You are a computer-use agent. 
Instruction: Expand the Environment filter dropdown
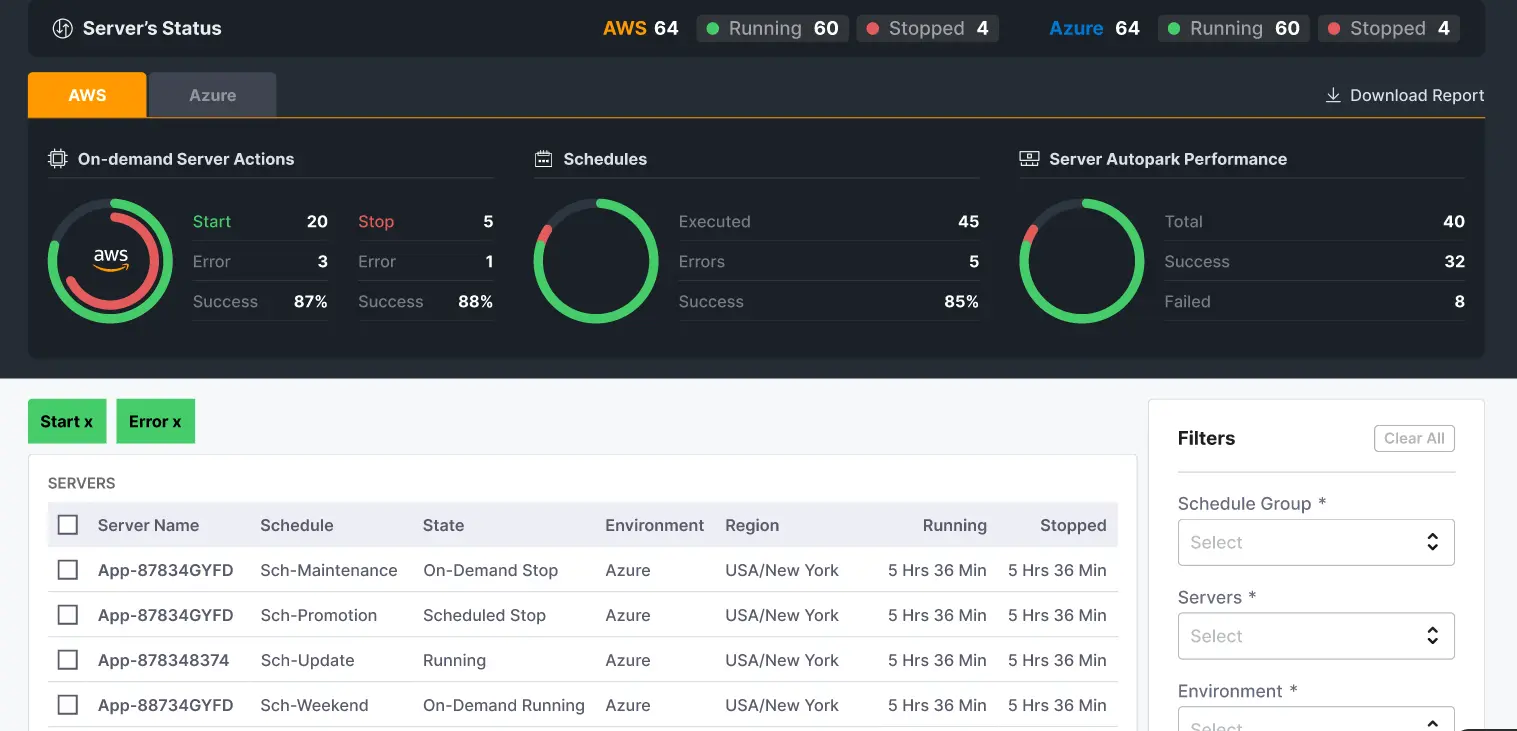click(1316, 719)
